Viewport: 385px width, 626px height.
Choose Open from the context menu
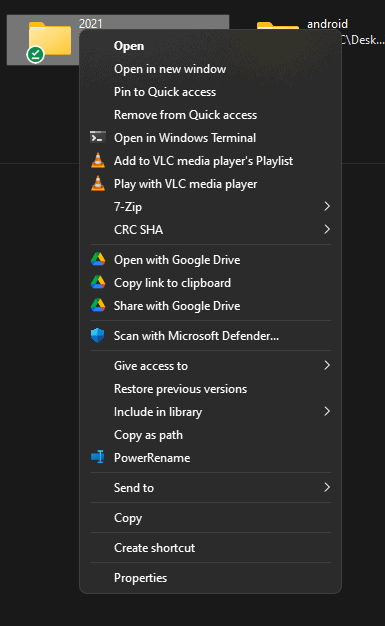tap(210, 46)
